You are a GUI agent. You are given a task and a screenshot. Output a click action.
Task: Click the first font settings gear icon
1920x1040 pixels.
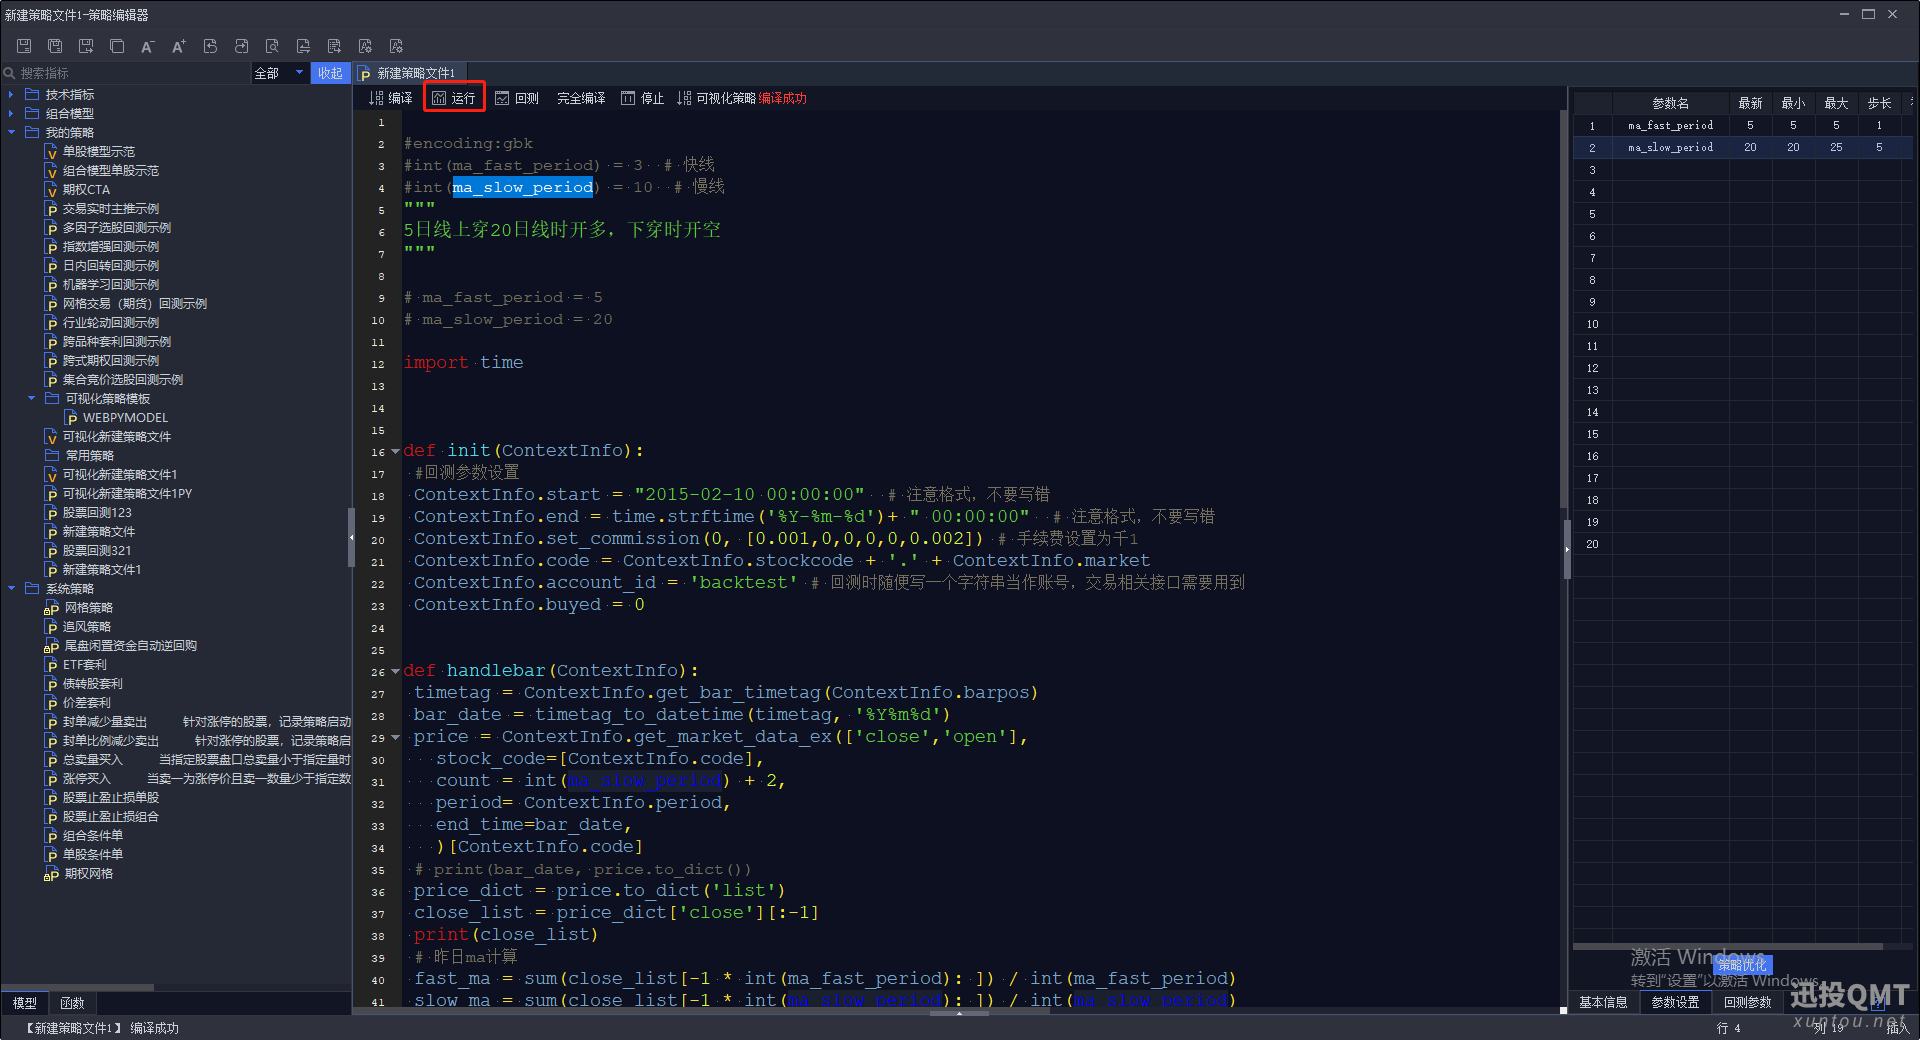click(x=365, y=46)
